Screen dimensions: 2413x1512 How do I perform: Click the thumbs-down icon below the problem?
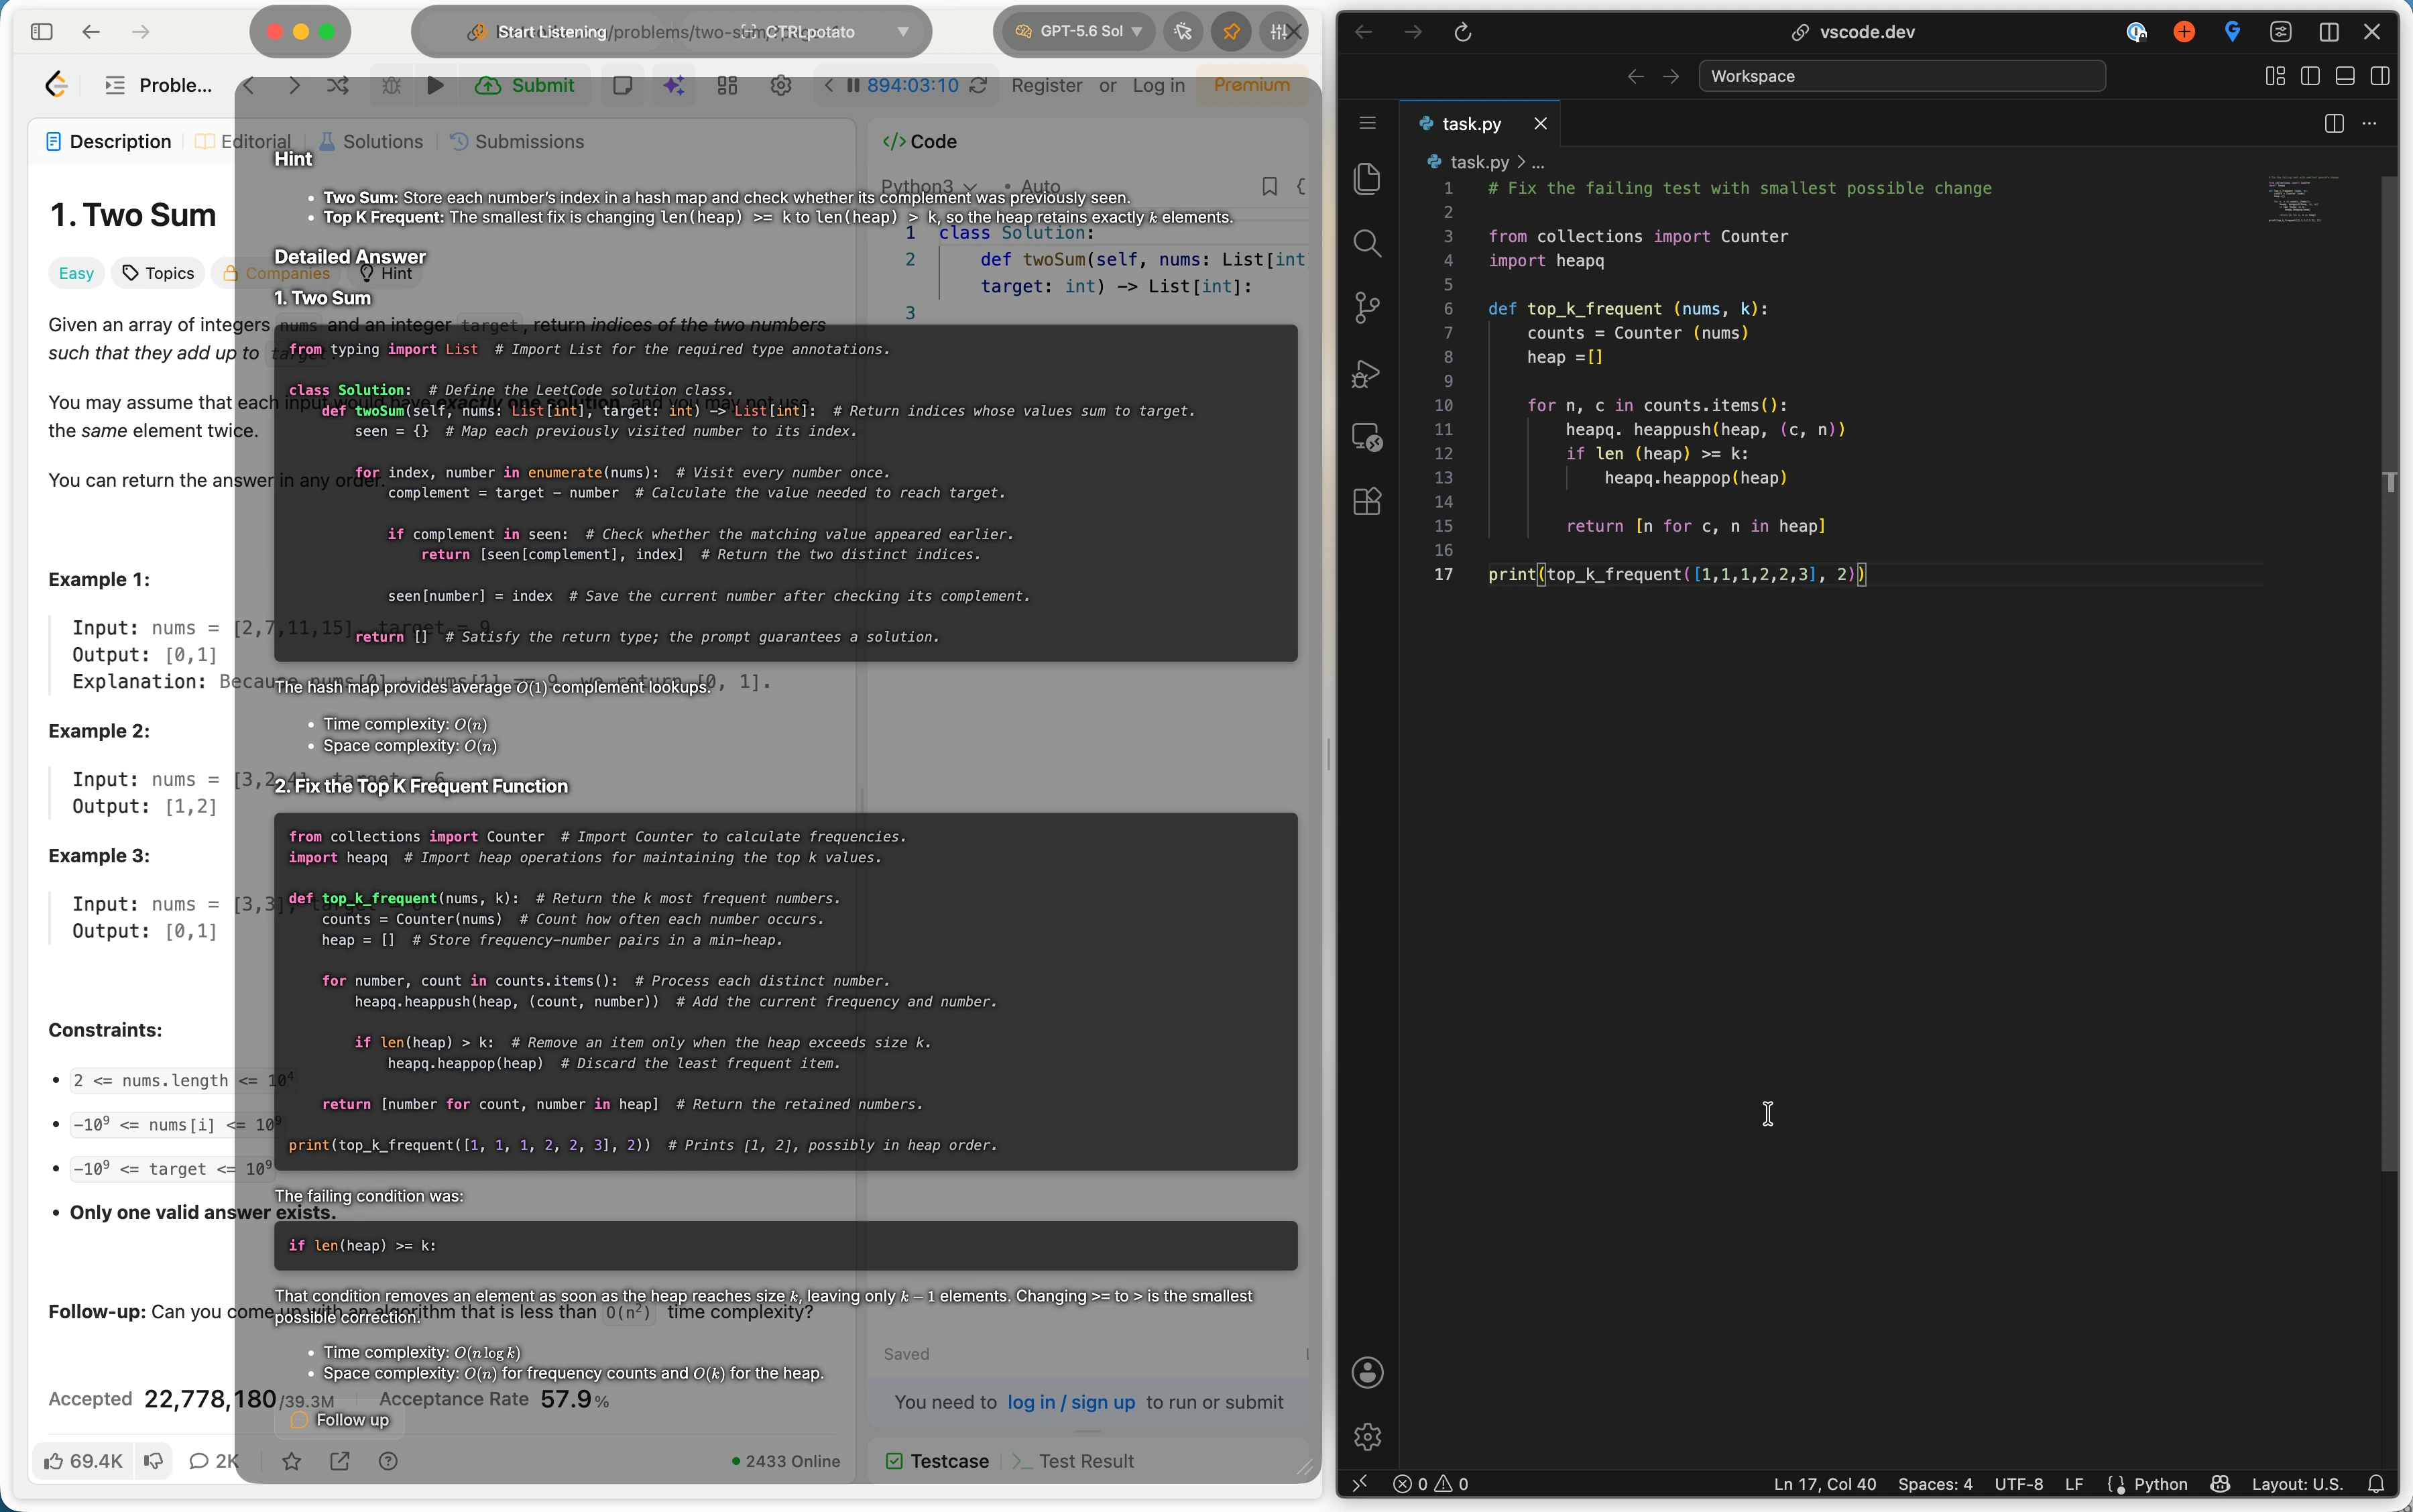(x=153, y=1461)
